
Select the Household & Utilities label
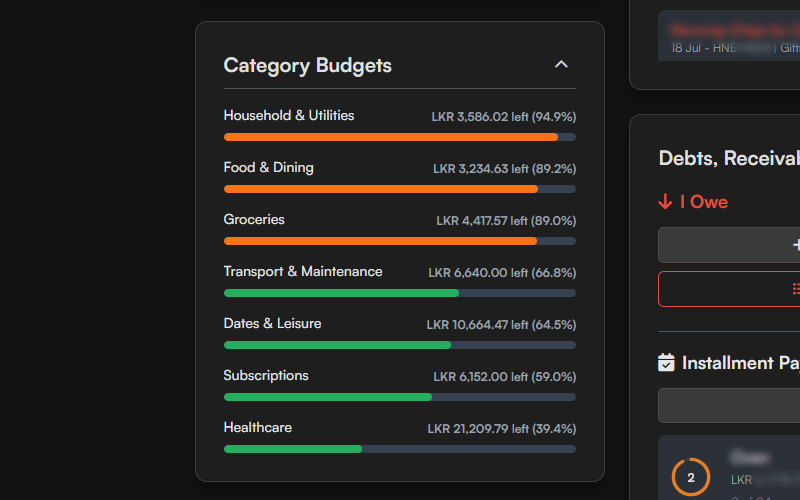pos(289,115)
